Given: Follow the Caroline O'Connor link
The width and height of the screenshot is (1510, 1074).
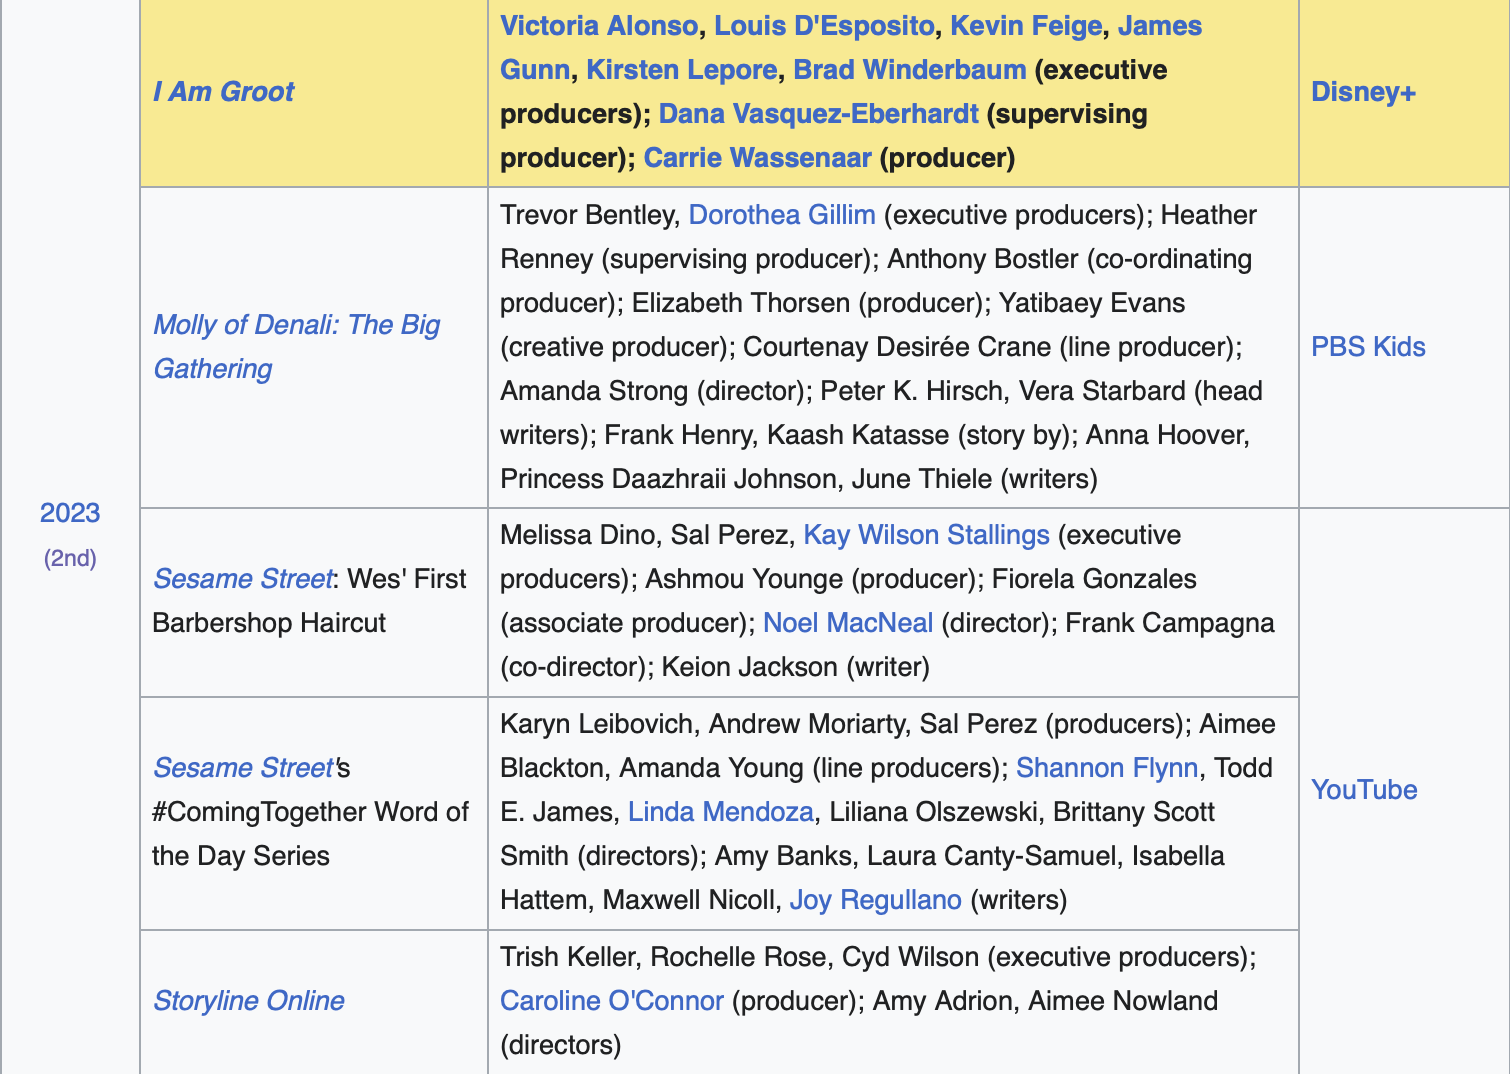Looking at the screenshot, I should tap(612, 1001).
